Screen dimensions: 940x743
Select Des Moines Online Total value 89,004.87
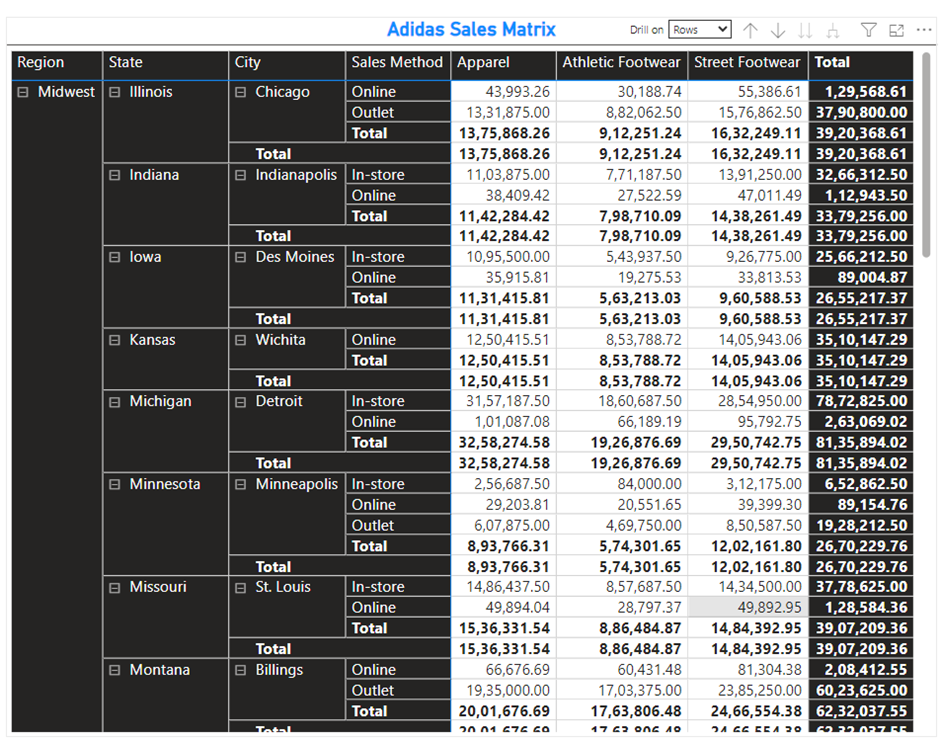861,278
